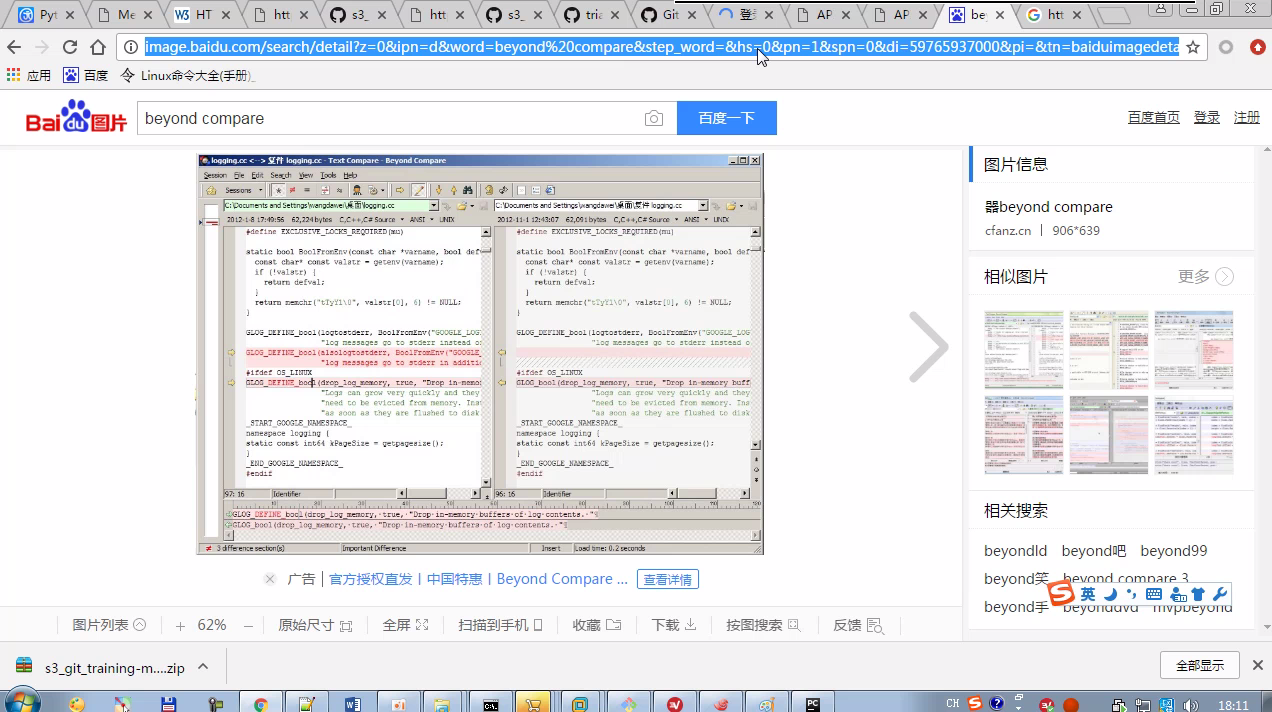The height and width of the screenshot is (712, 1272).
Task: Click the Baidu 图片 logo
Action: [77, 118]
